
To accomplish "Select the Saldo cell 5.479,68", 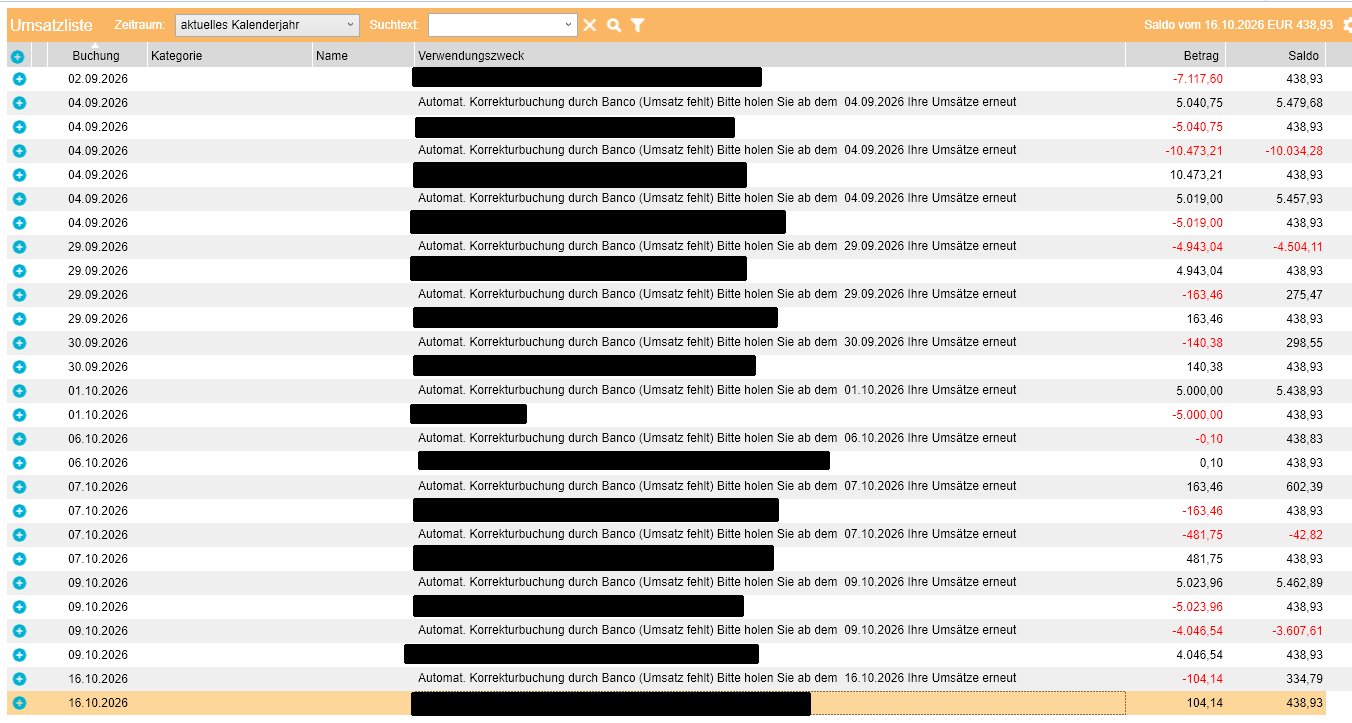I will coord(1297,103).
